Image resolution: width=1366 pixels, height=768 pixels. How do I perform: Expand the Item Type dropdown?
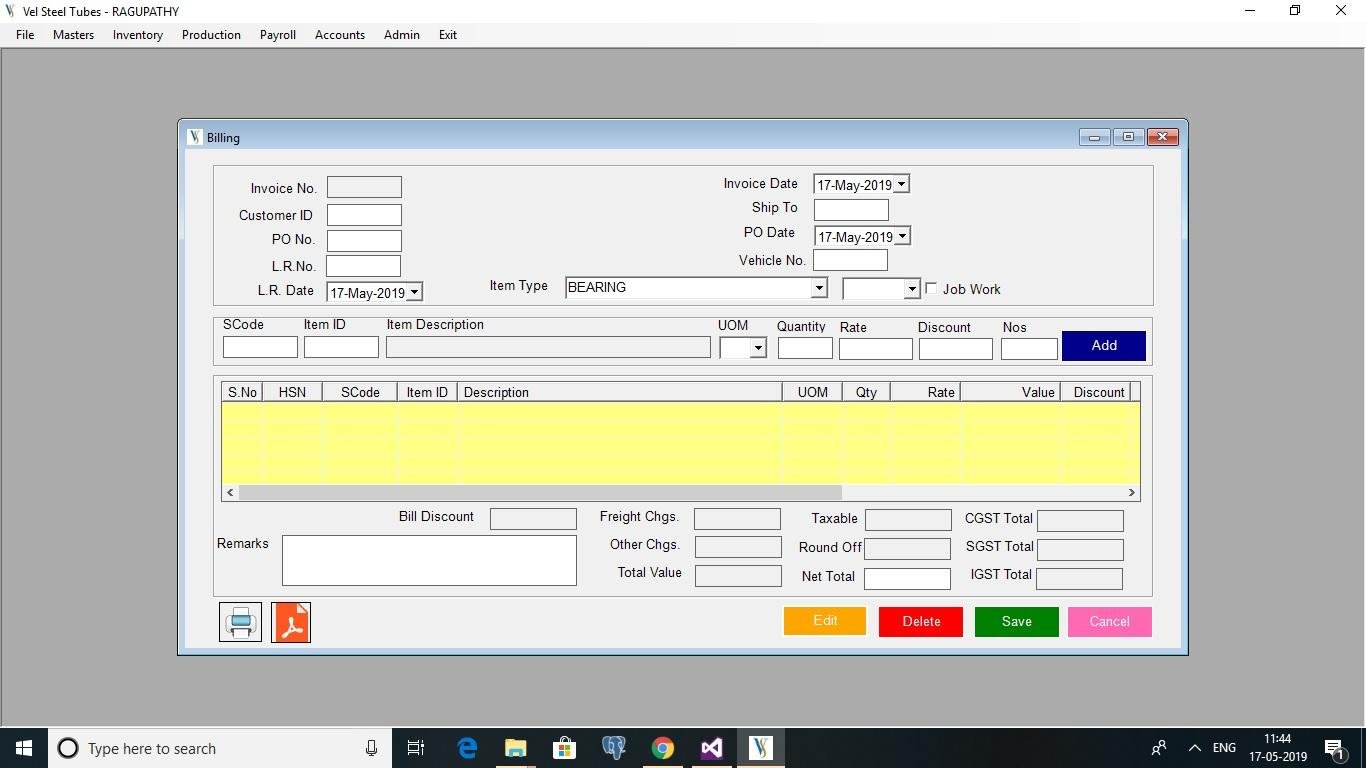(x=818, y=288)
